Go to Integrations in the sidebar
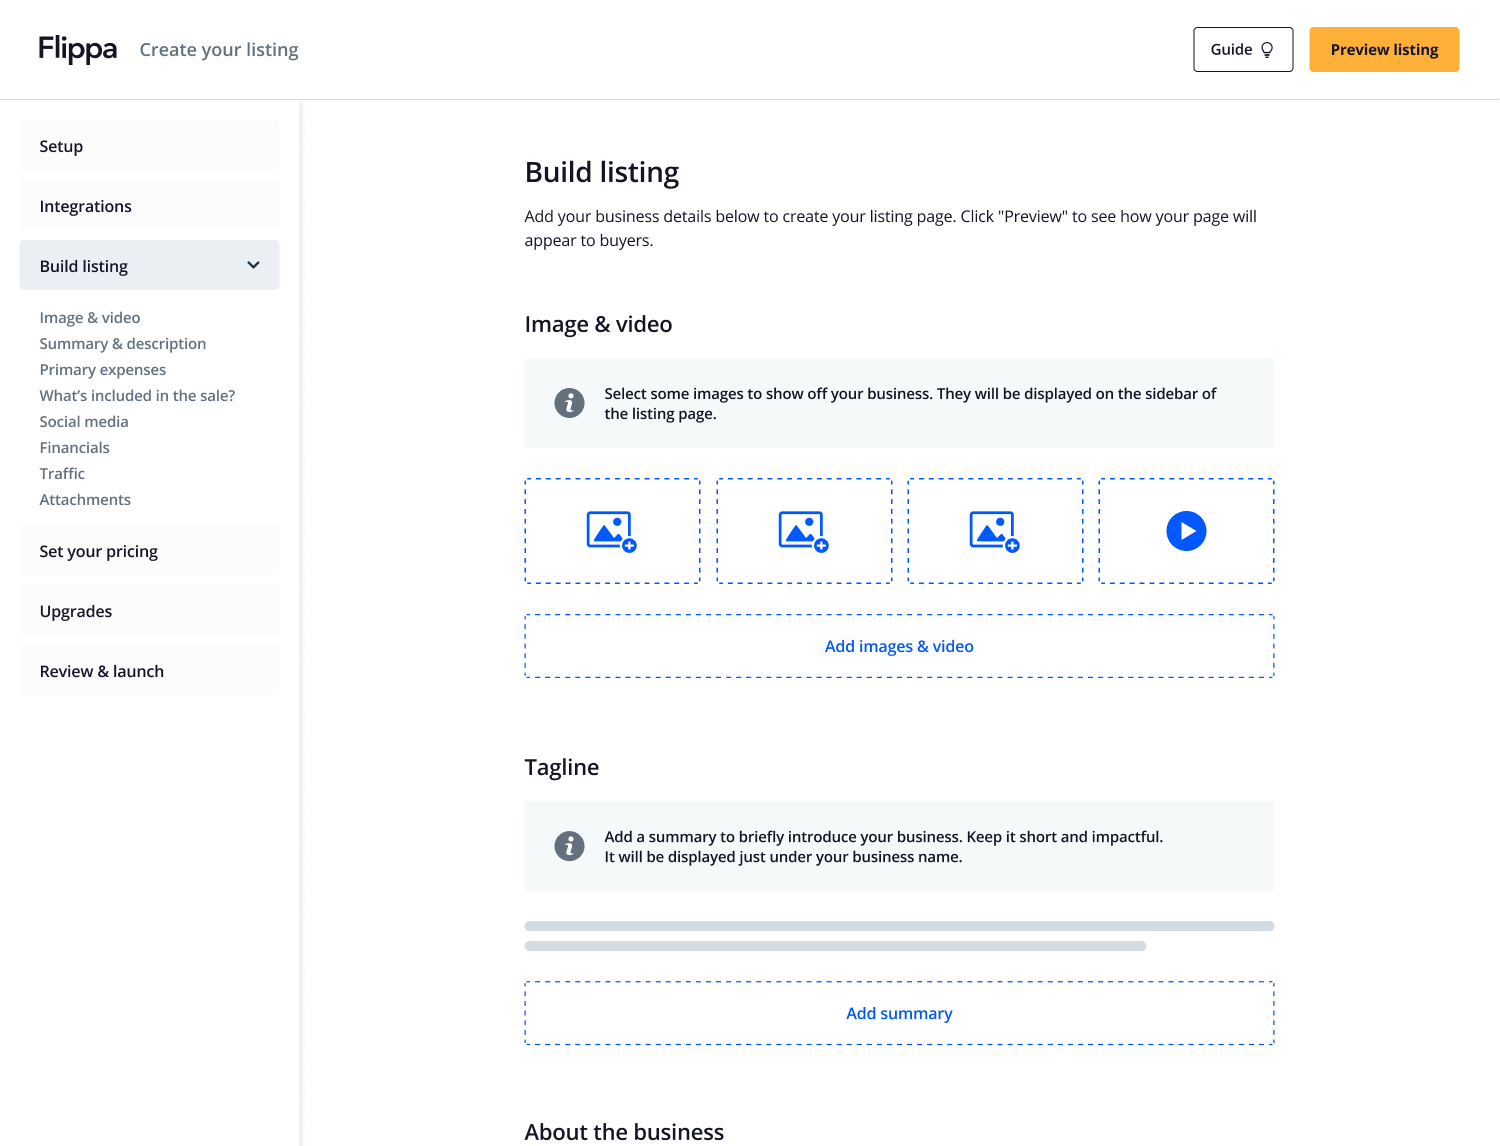This screenshot has width=1500, height=1146. [x=149, y=206]
